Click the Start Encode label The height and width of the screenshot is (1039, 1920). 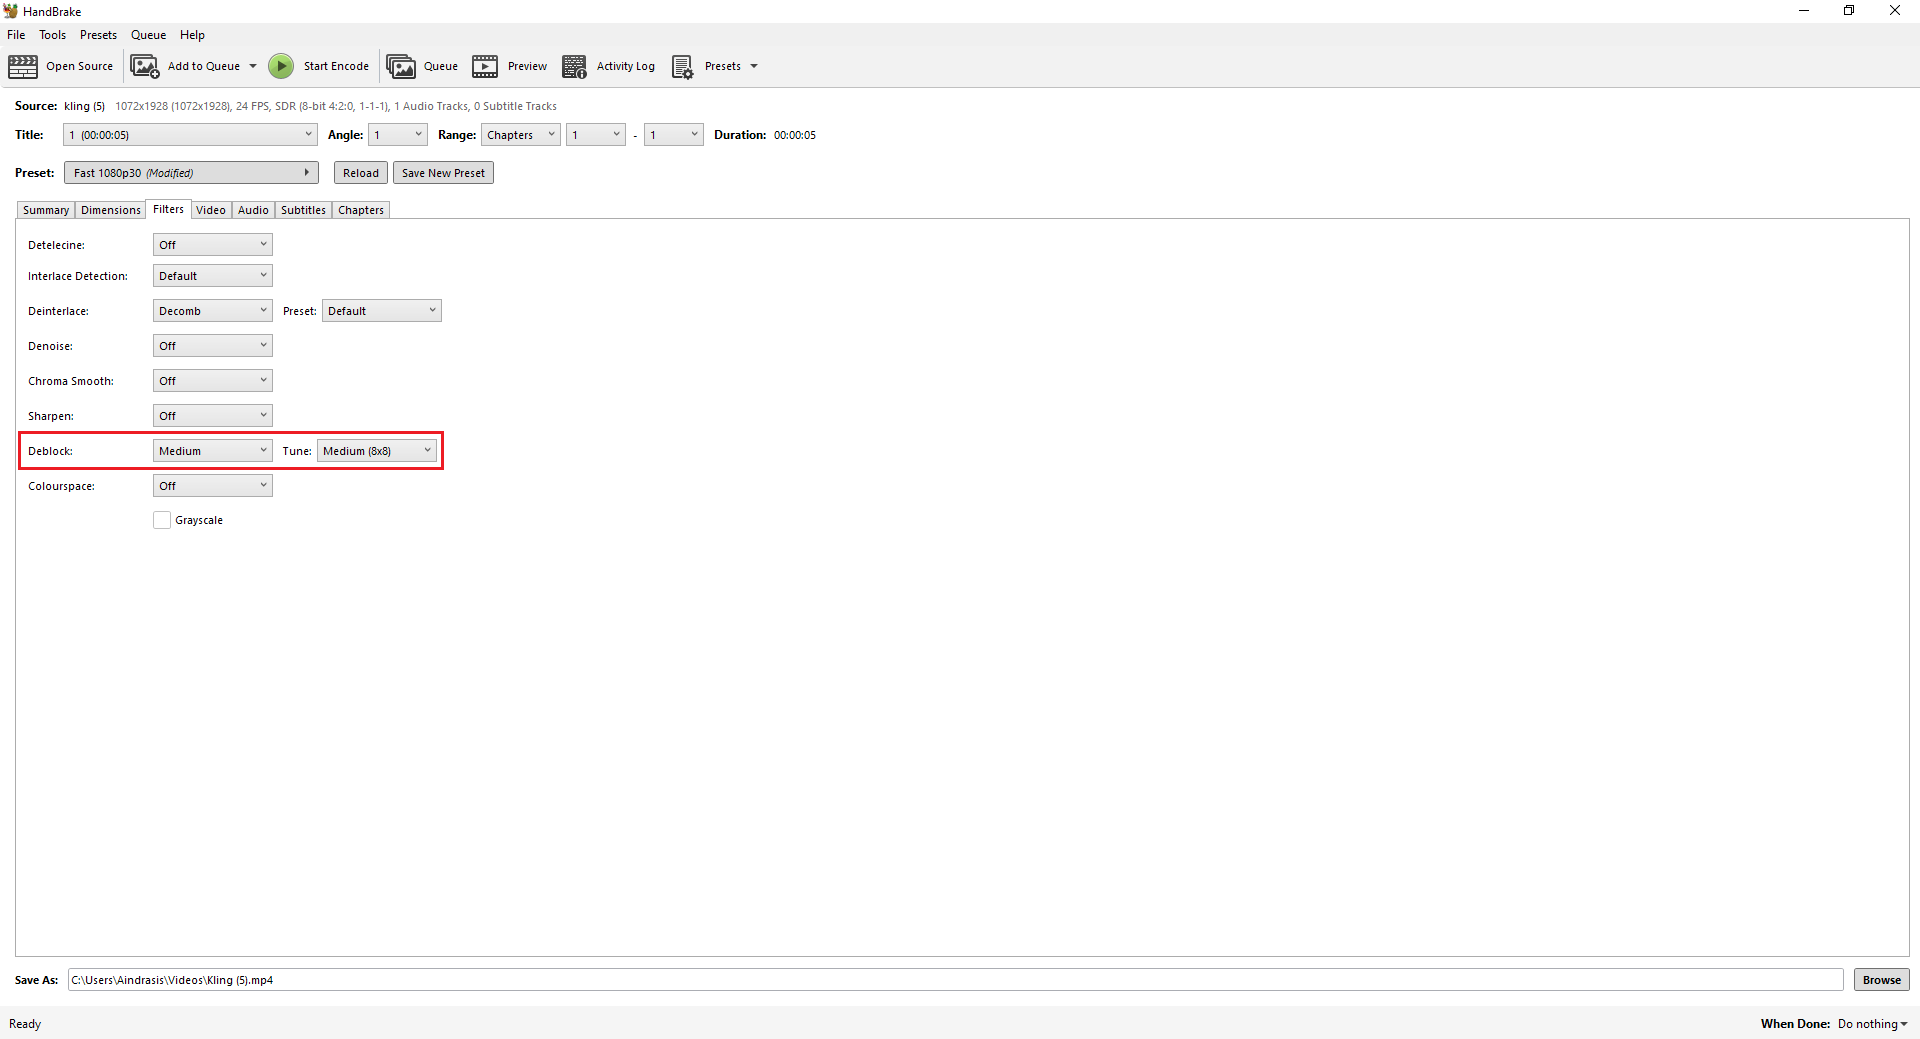click(x=336, y=67)
